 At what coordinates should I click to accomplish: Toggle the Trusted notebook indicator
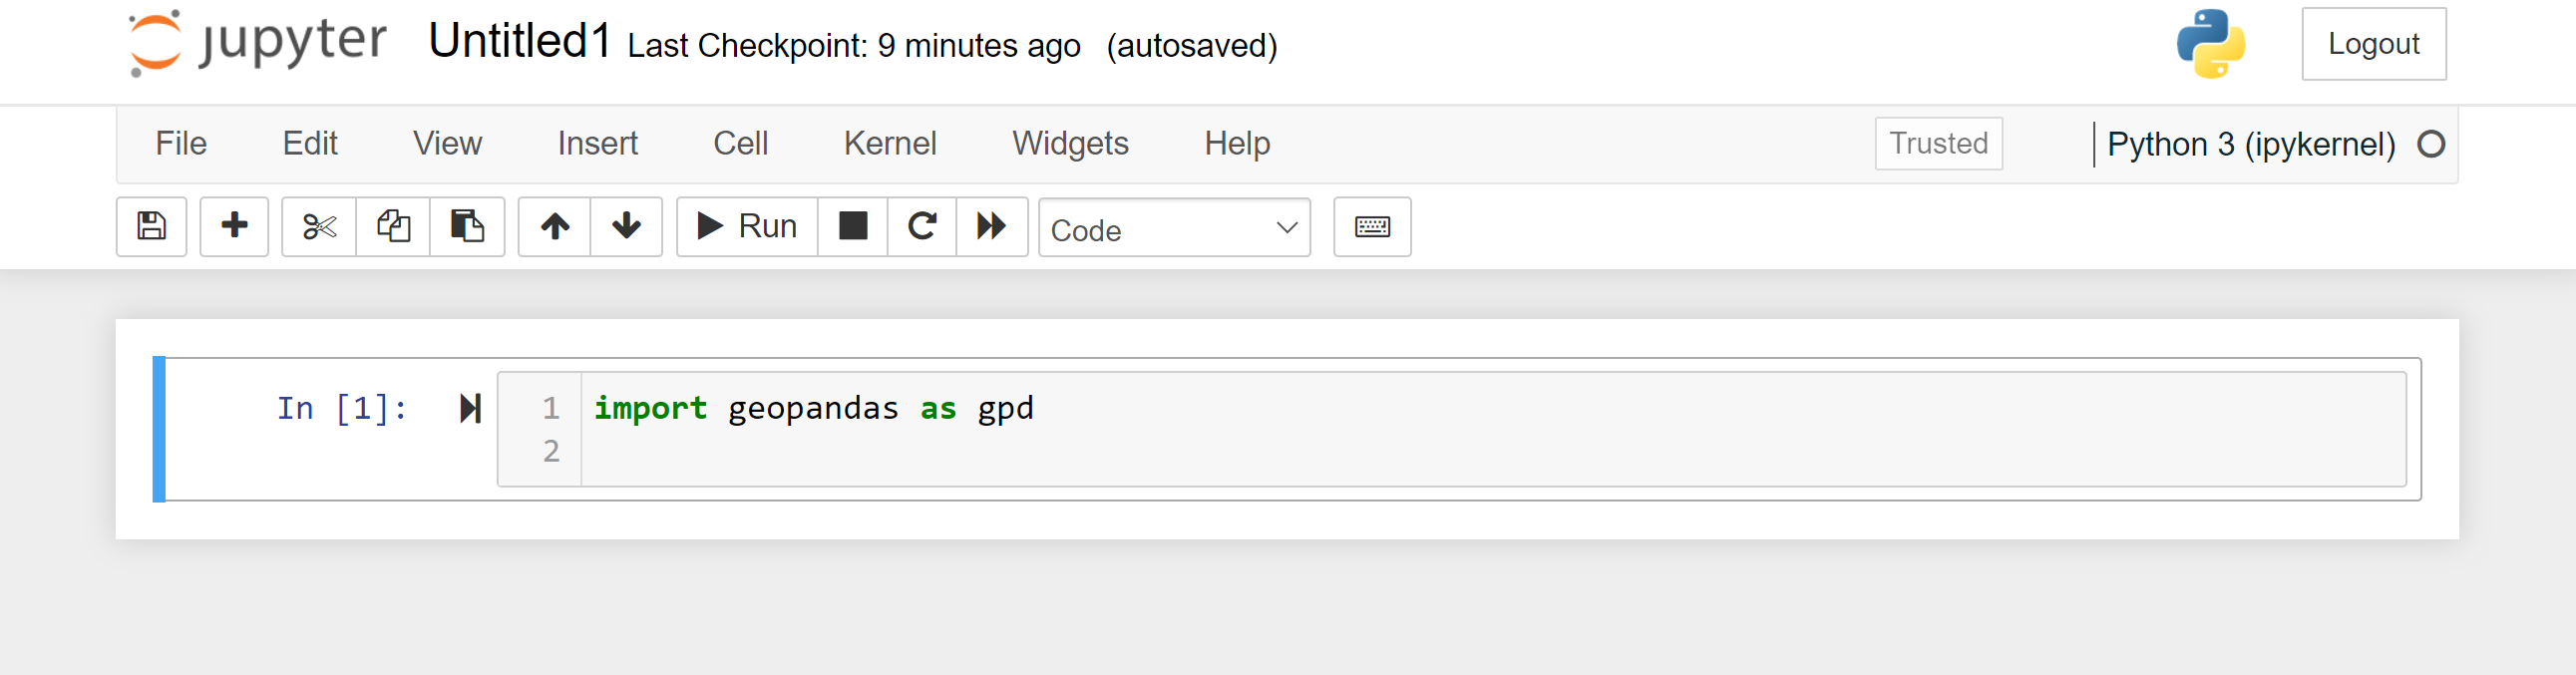[1937, 144]
